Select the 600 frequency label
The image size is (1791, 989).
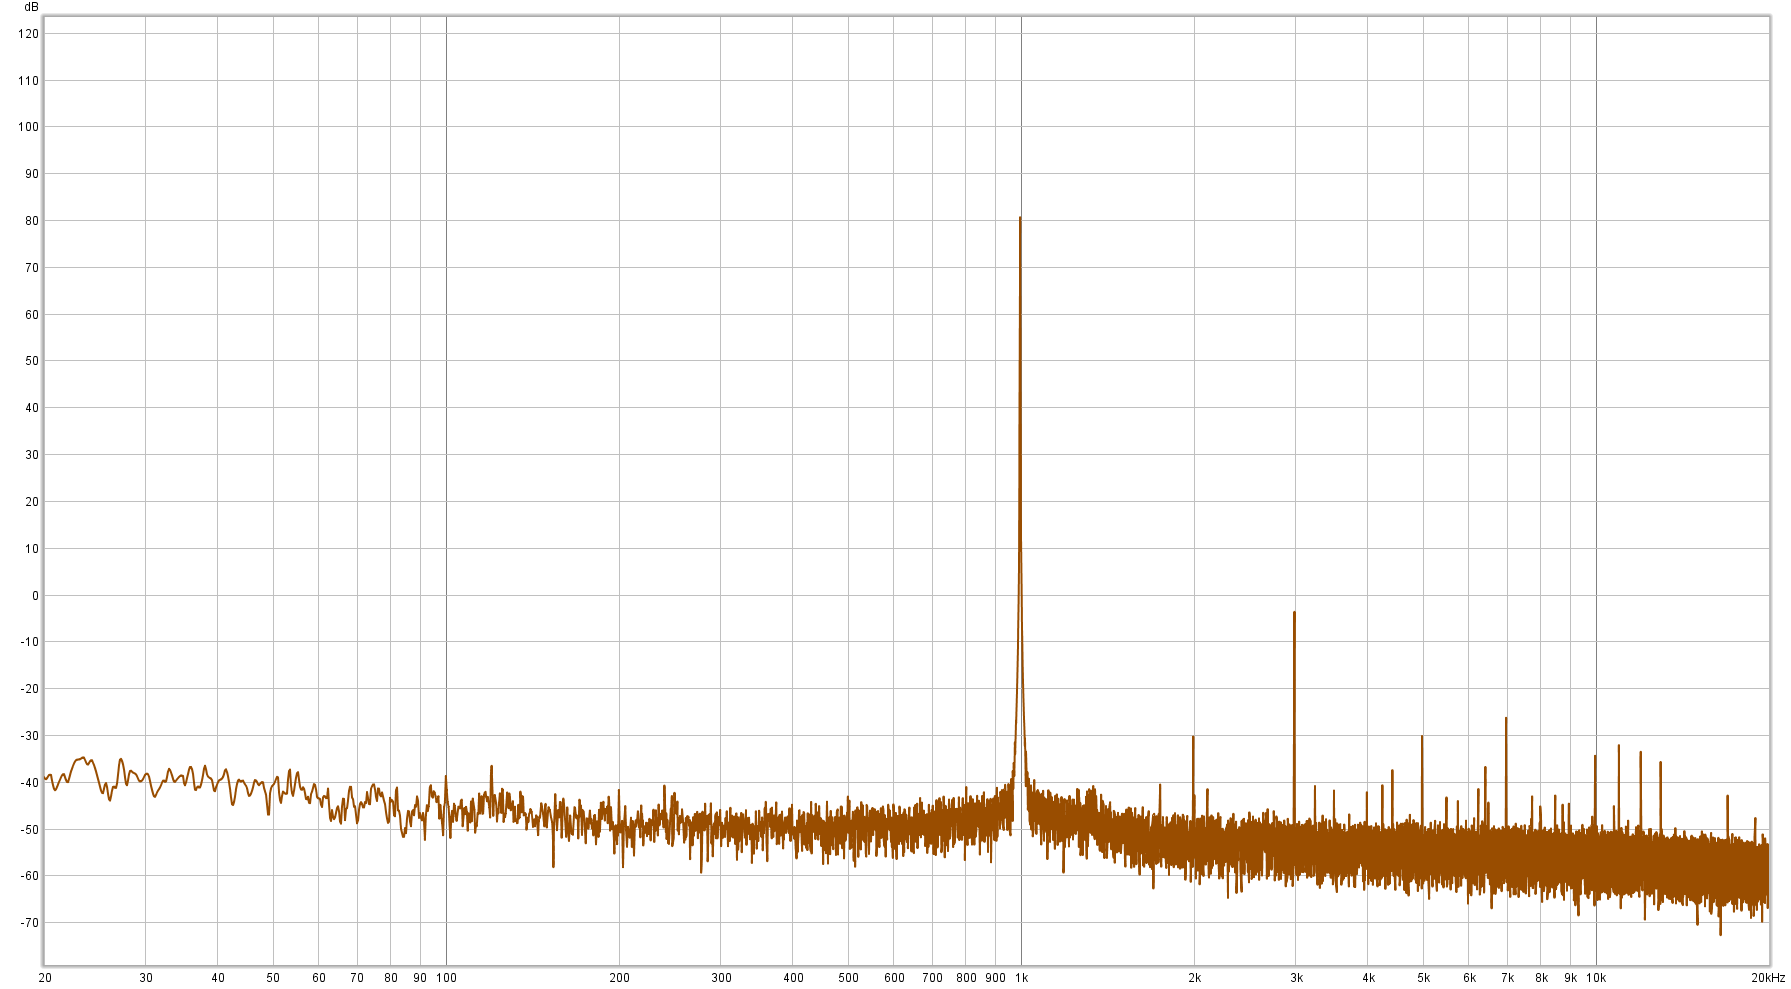[x=894, y=978]
